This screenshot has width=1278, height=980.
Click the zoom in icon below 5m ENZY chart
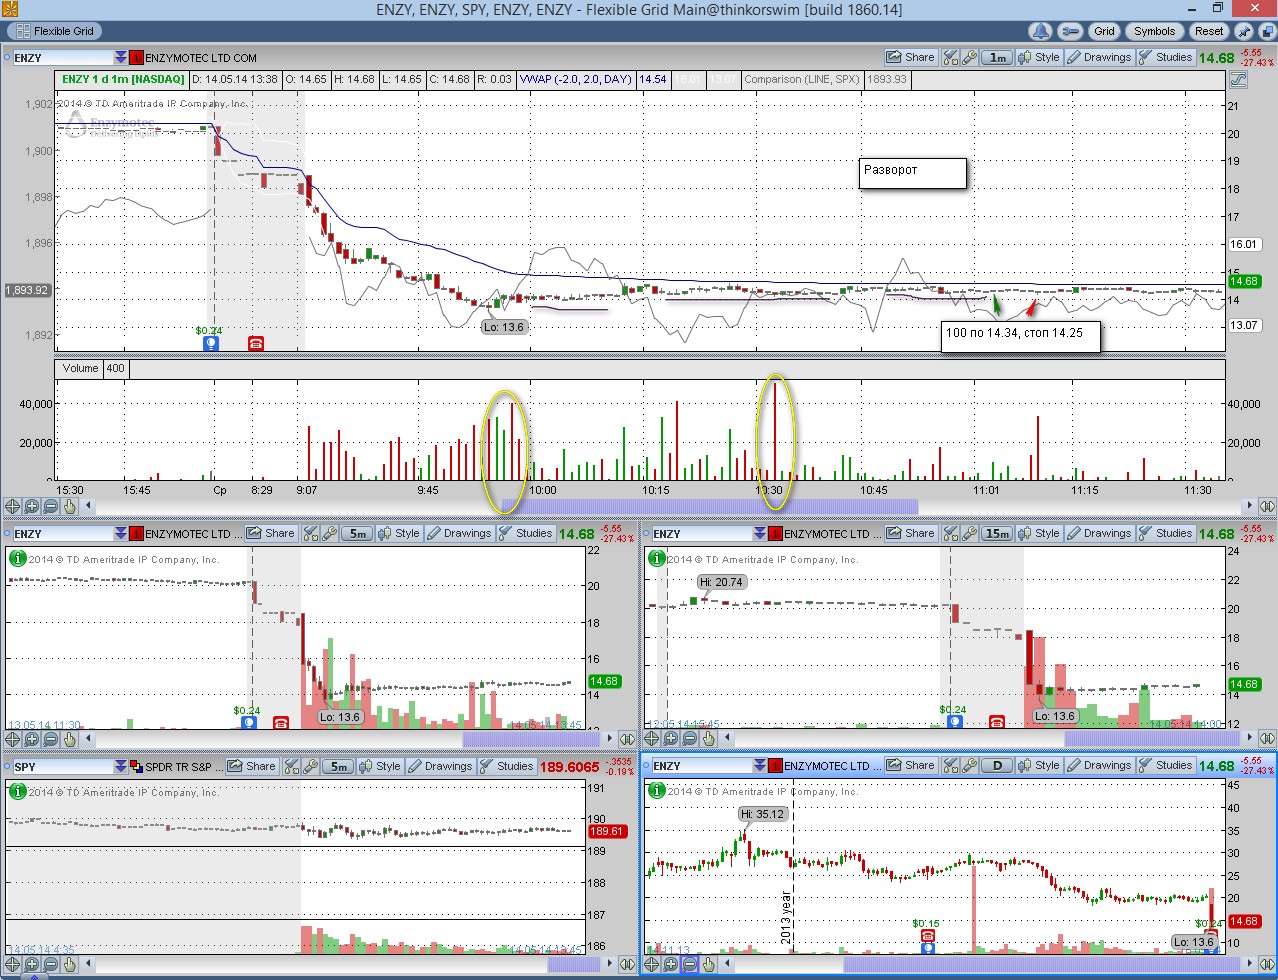[31, 739]
